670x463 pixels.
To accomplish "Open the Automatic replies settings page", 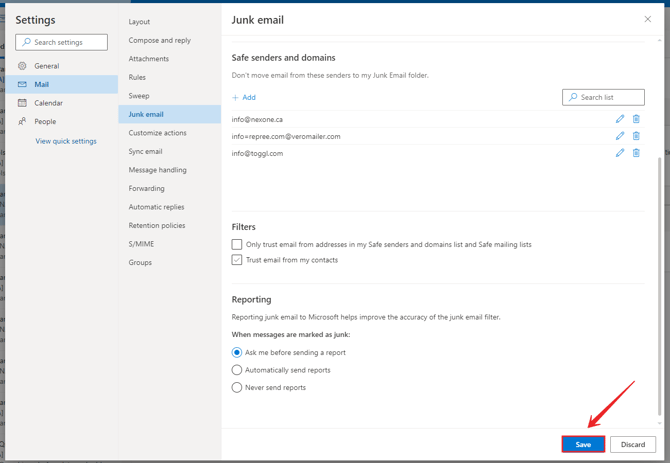I will pos(156,207).
